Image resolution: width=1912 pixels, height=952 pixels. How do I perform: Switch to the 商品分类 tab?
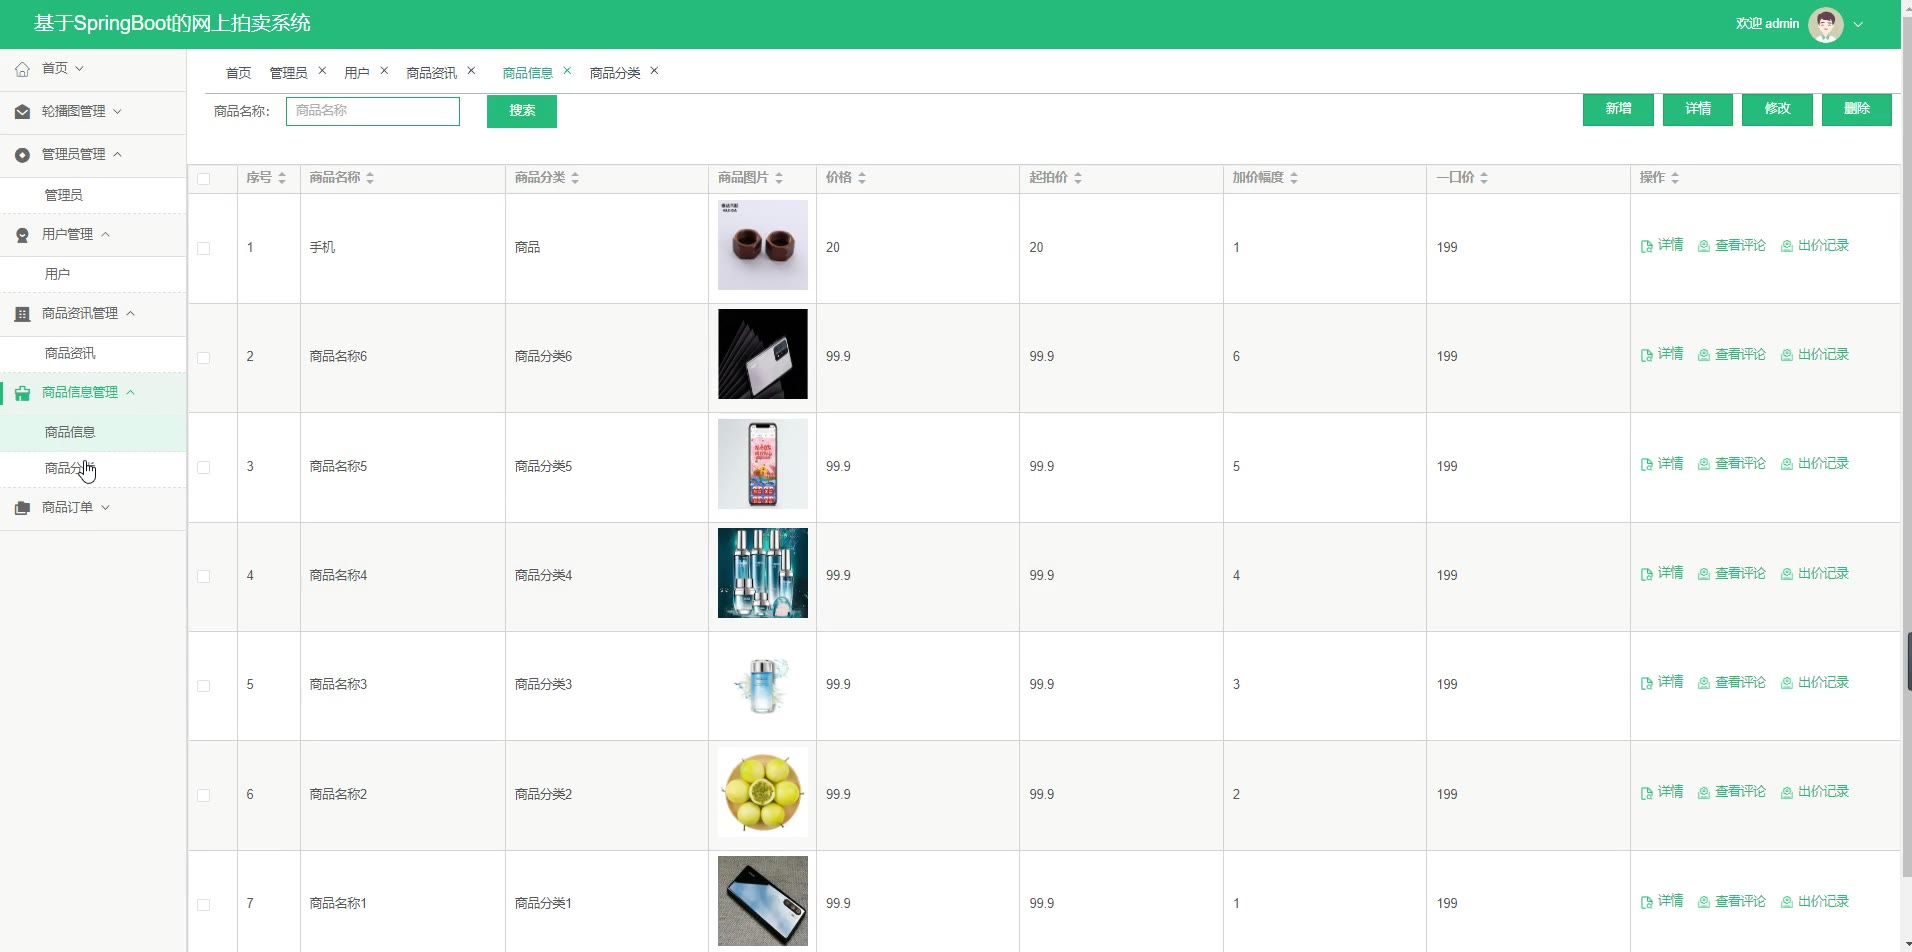pyautogui.click(x=615, y=73)
